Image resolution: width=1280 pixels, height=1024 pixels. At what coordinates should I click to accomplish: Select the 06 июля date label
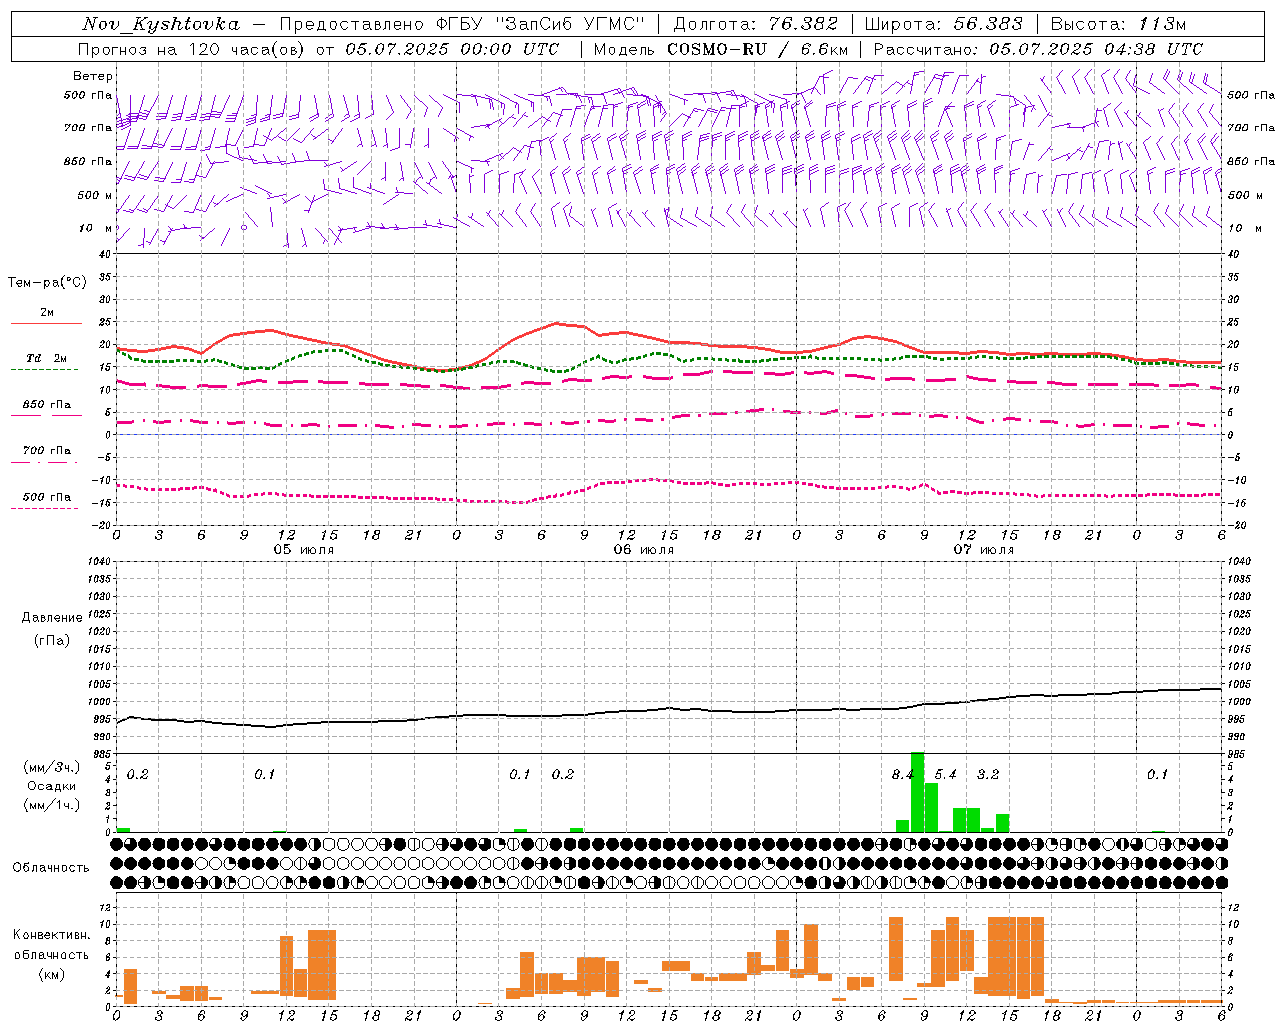click(644, 550)
